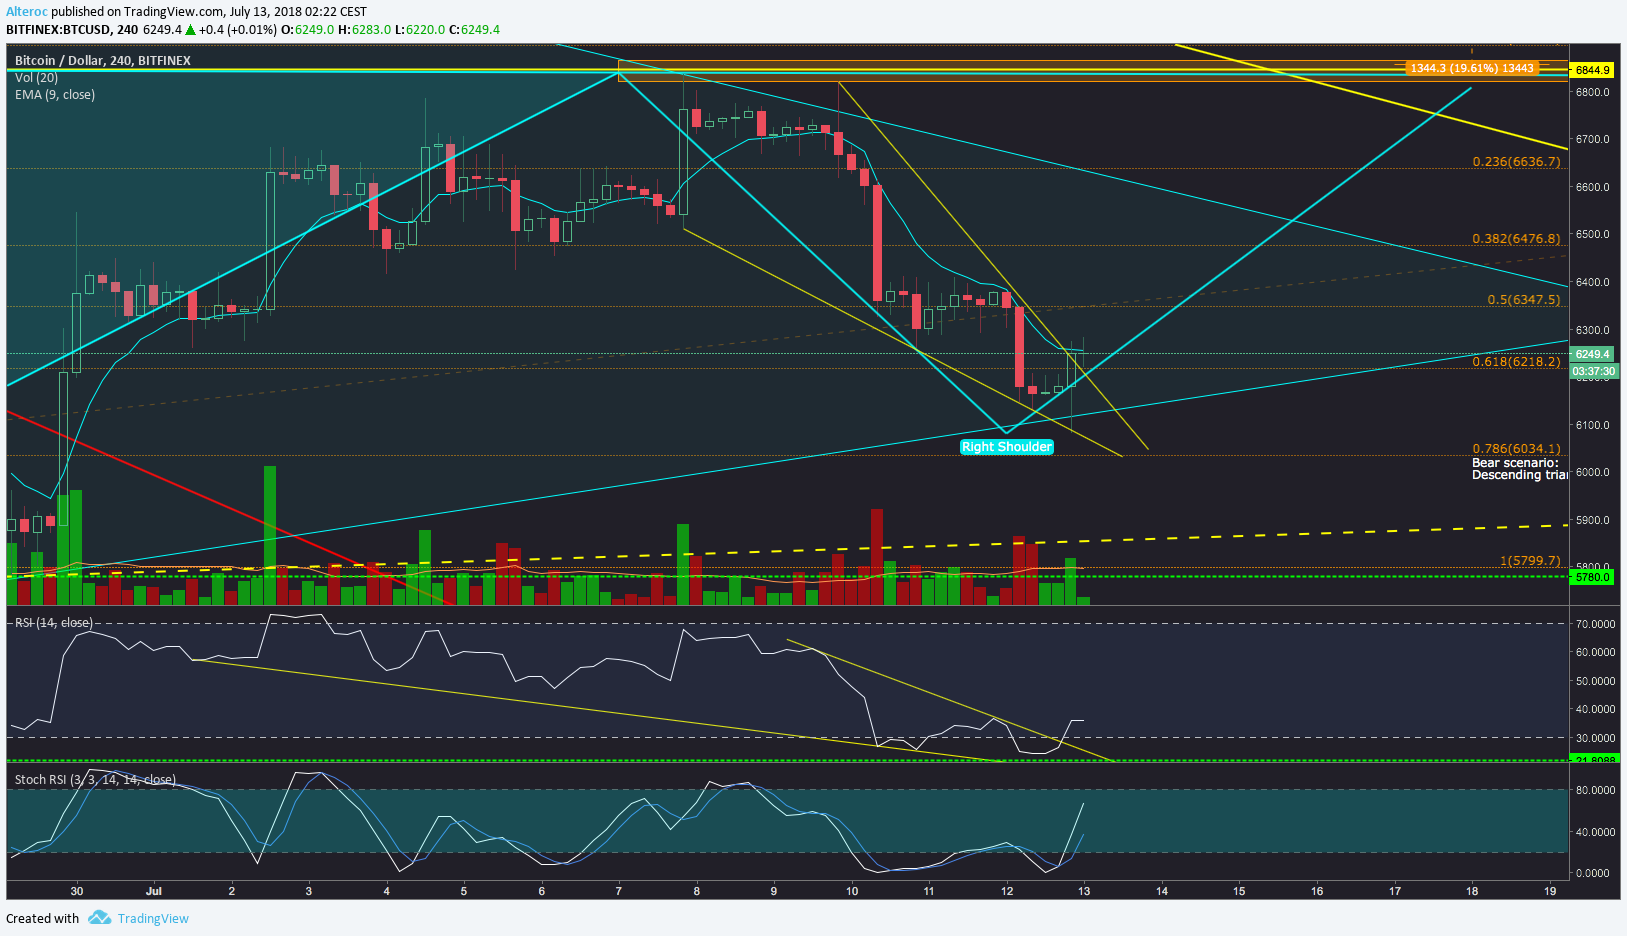Click the BITFINEX:BTCUSD symbol header text

click(x=58, y=30)
